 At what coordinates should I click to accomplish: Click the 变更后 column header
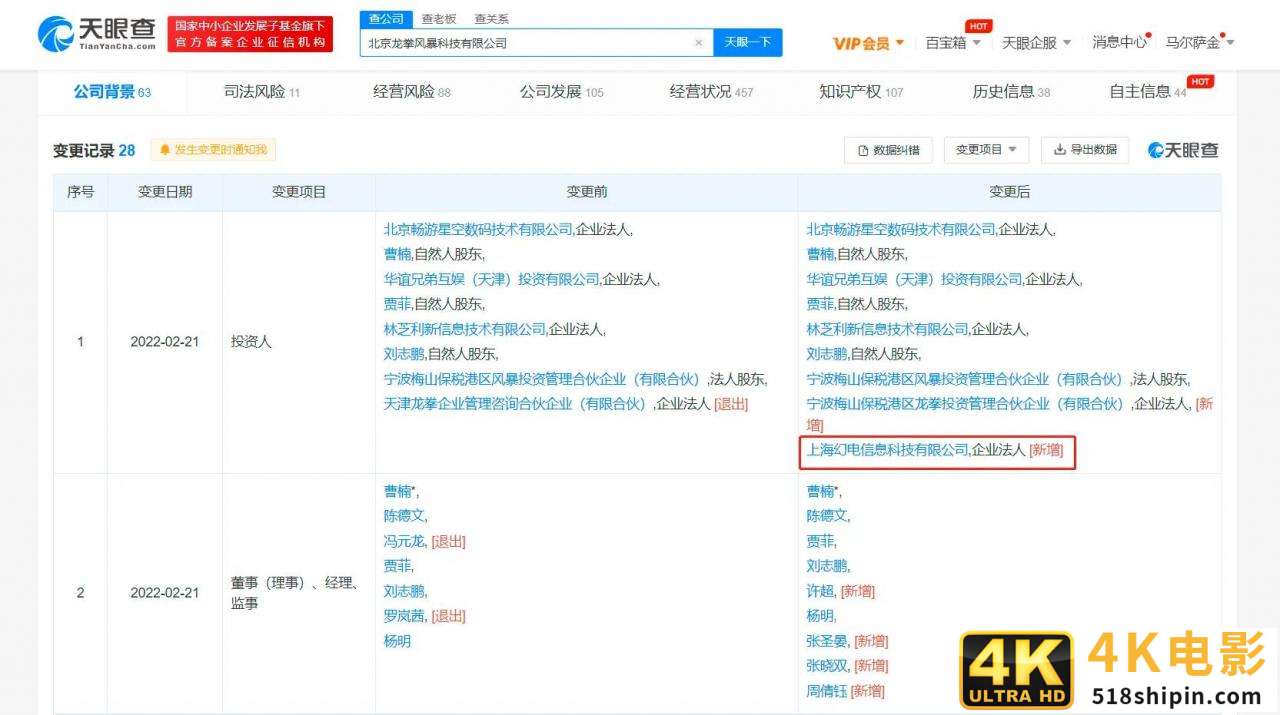(1009, 192)
